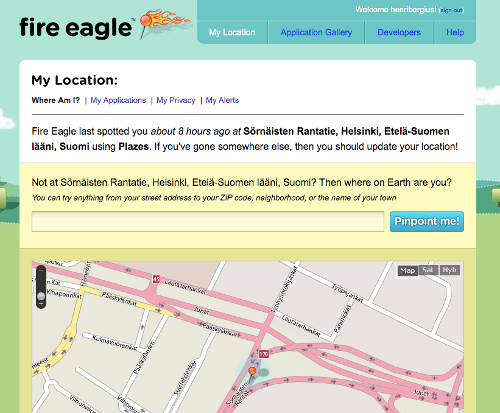The width and height of the screenshot is (500, 413).
Task: Switch map to Hyb hybrid view
Action: (450, 270)
